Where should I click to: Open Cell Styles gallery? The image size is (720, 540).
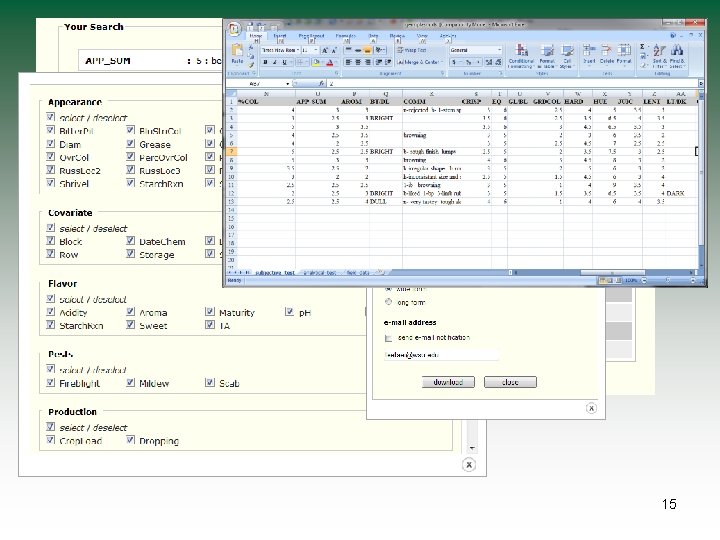(x=567, y=56)
